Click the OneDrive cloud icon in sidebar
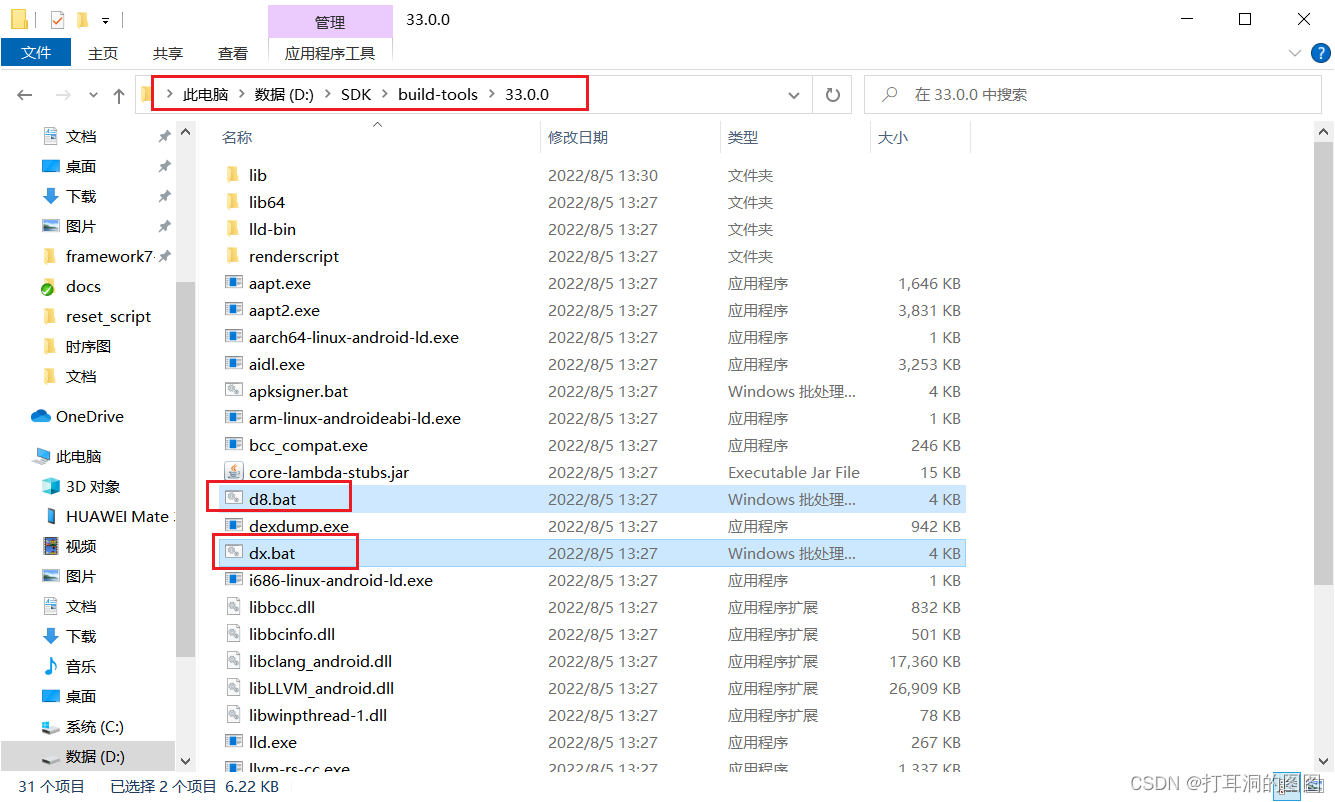Screen dimensions: 1335x802 [41, 416]
